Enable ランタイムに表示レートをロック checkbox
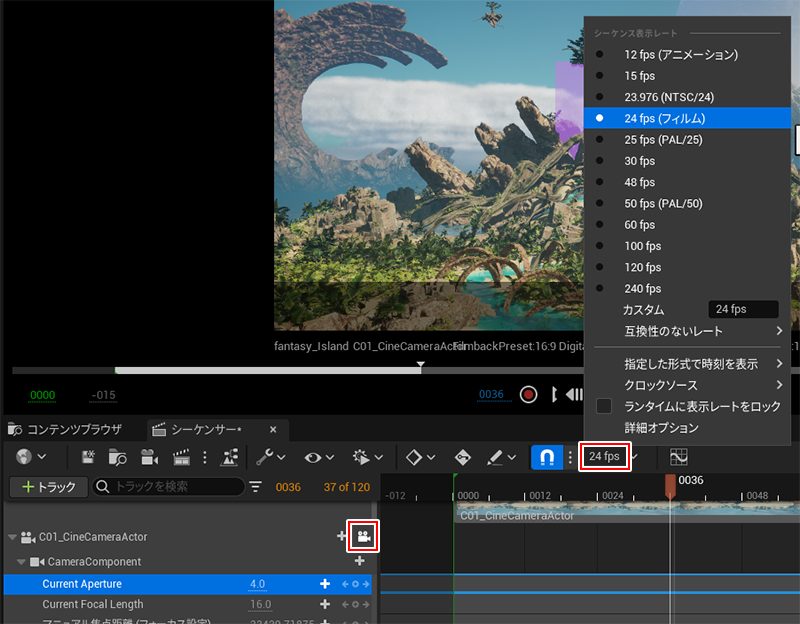Screen dimensions: 800x624 [604, 407]
